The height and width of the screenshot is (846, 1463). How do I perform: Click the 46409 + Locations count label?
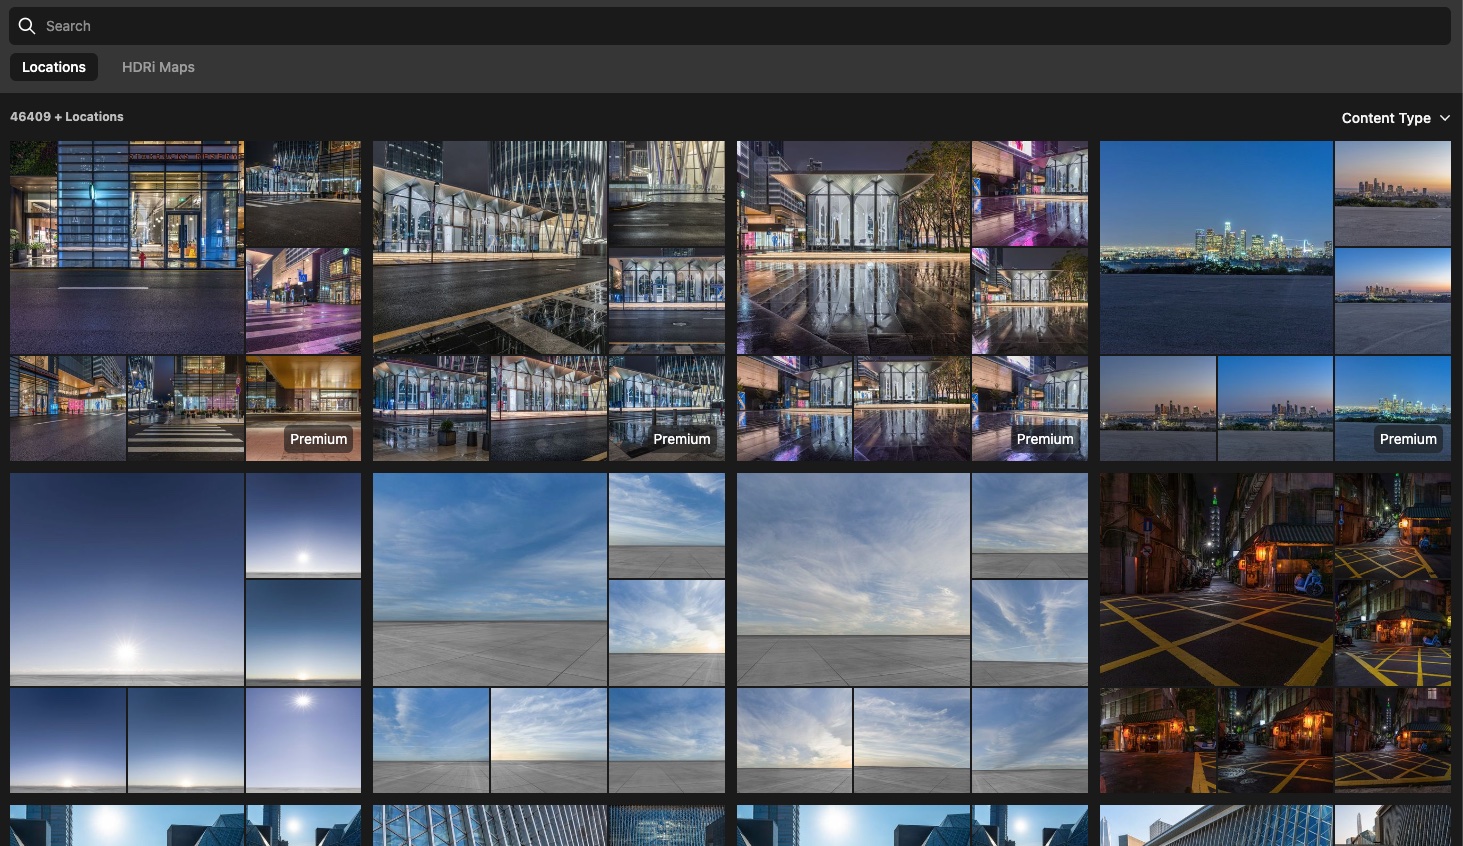click(67, 116)
